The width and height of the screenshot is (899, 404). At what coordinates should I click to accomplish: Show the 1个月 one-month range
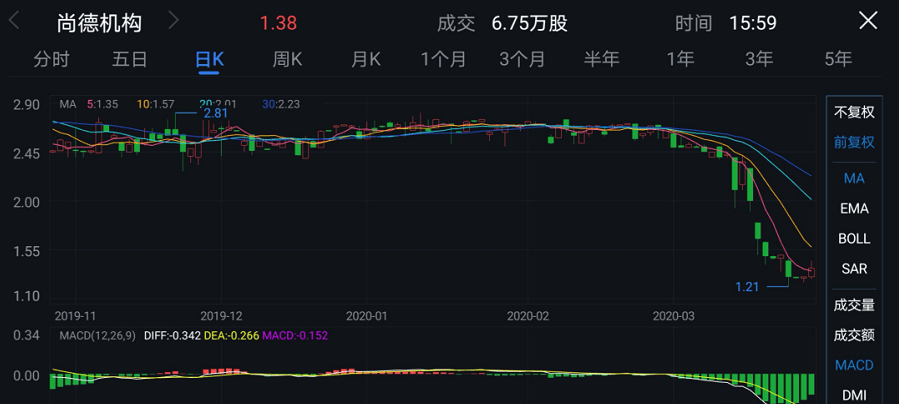tap(443, 59)
